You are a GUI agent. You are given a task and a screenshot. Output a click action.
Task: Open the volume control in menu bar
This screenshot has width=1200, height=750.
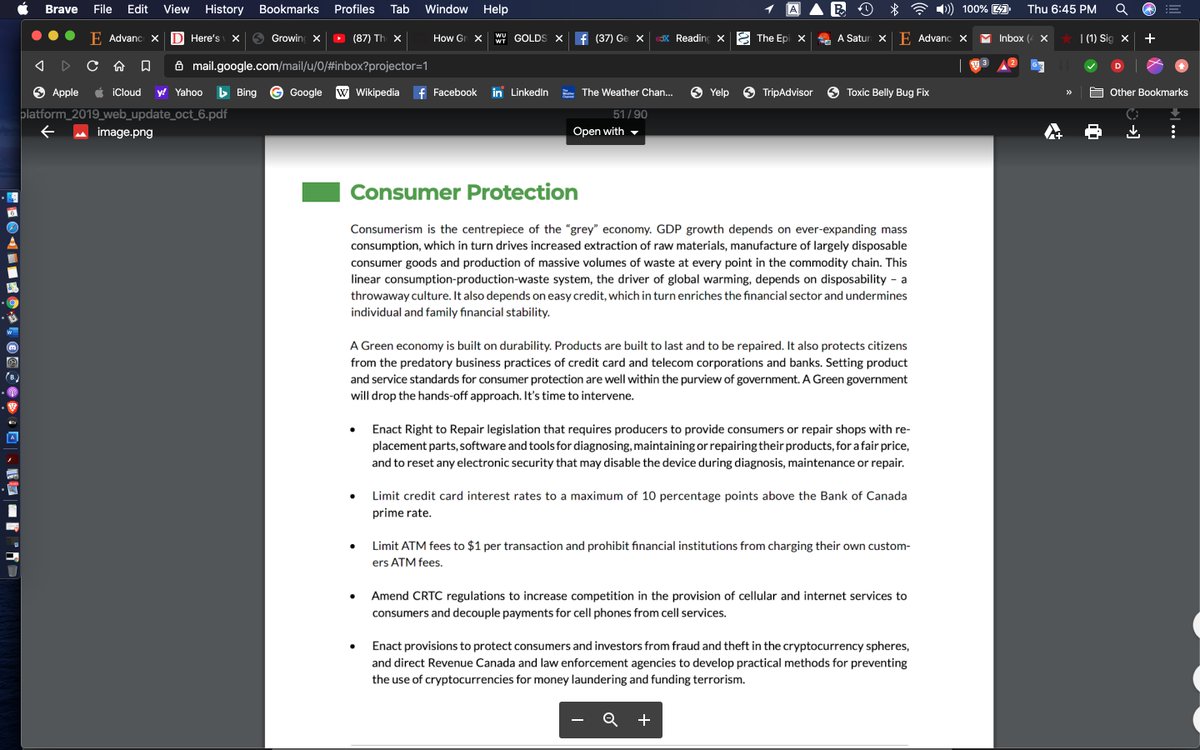(944, 9)
